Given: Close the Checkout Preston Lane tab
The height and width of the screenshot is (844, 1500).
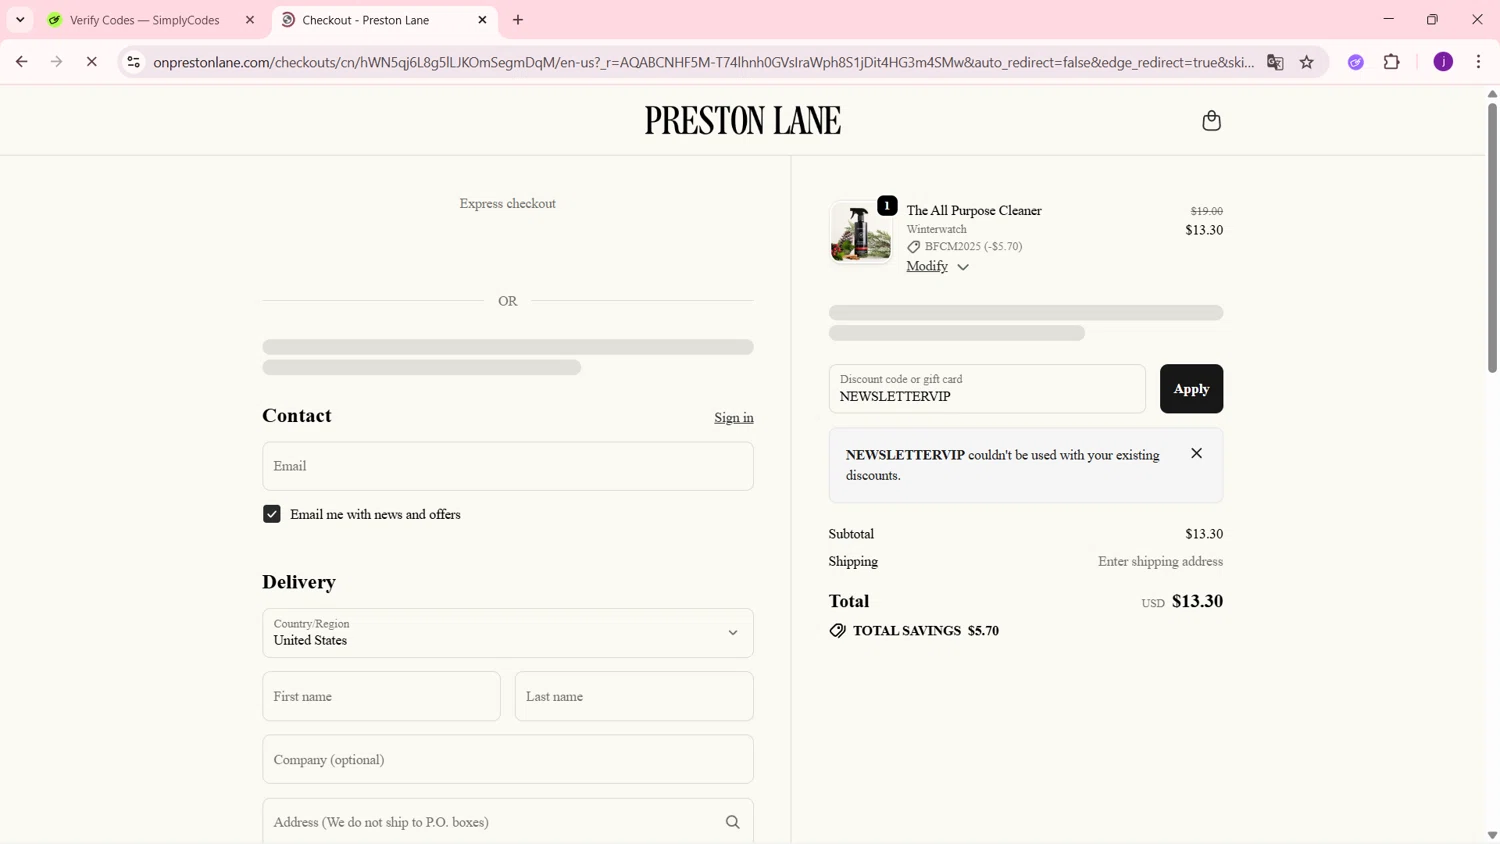Looking at the screenshot, I should coord(482,20).
